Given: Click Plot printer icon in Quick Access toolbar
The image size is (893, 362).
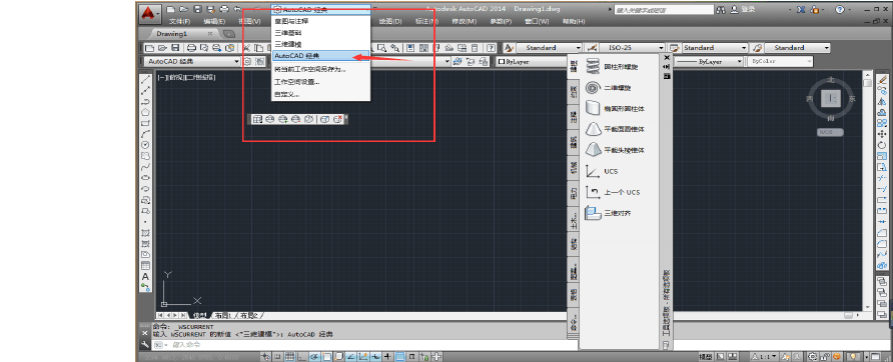Looking at the screenshot, I should [224, 10].
